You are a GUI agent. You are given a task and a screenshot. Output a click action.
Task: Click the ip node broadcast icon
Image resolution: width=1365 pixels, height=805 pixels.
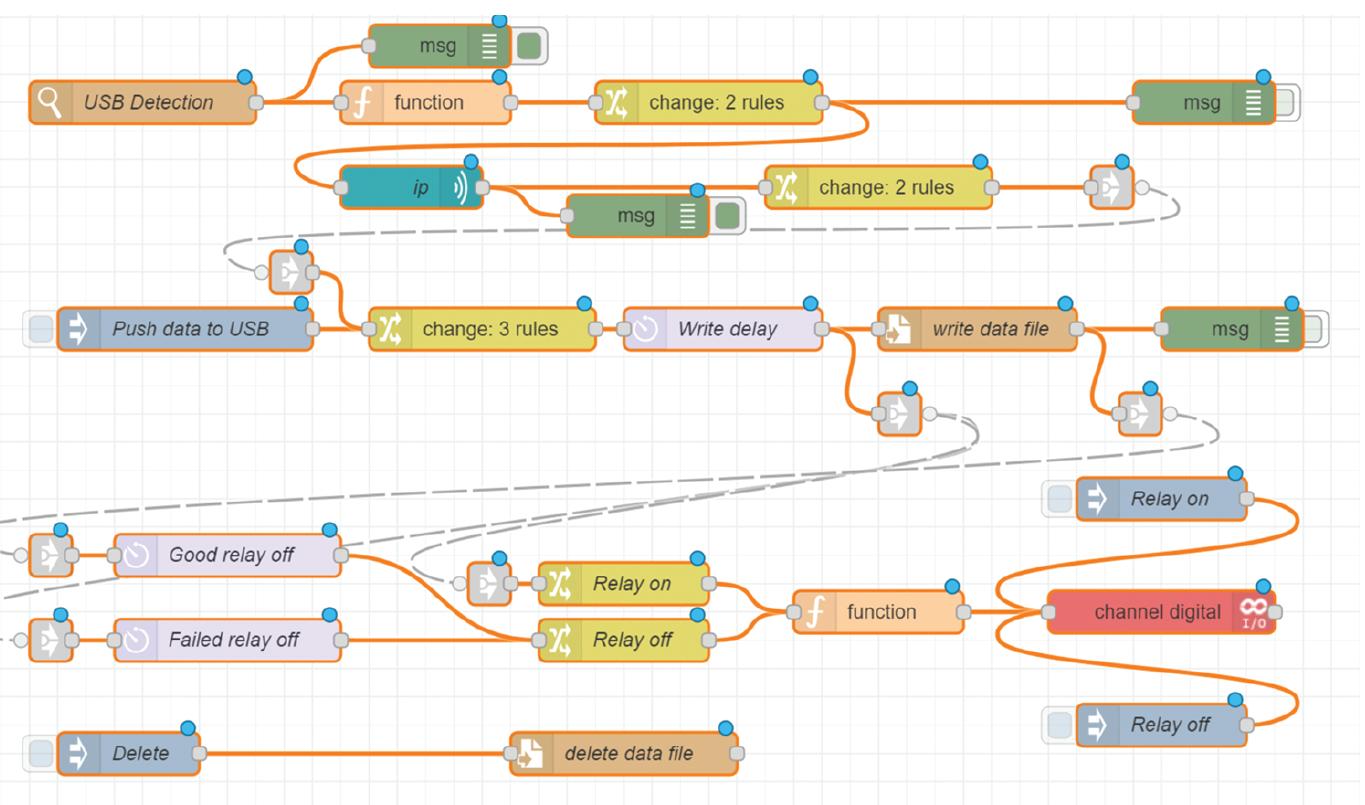[x=461, y=187]
